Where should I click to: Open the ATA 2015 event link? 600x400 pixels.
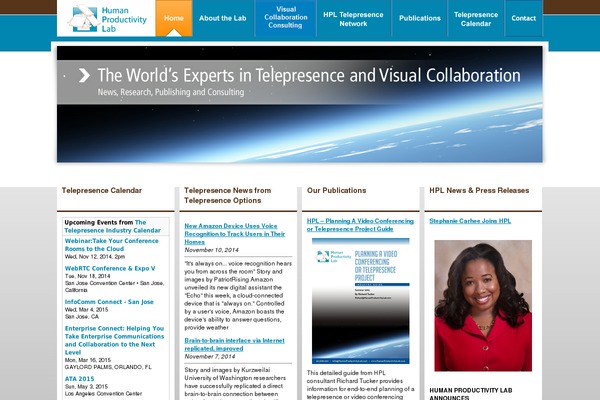coord(79,379)
